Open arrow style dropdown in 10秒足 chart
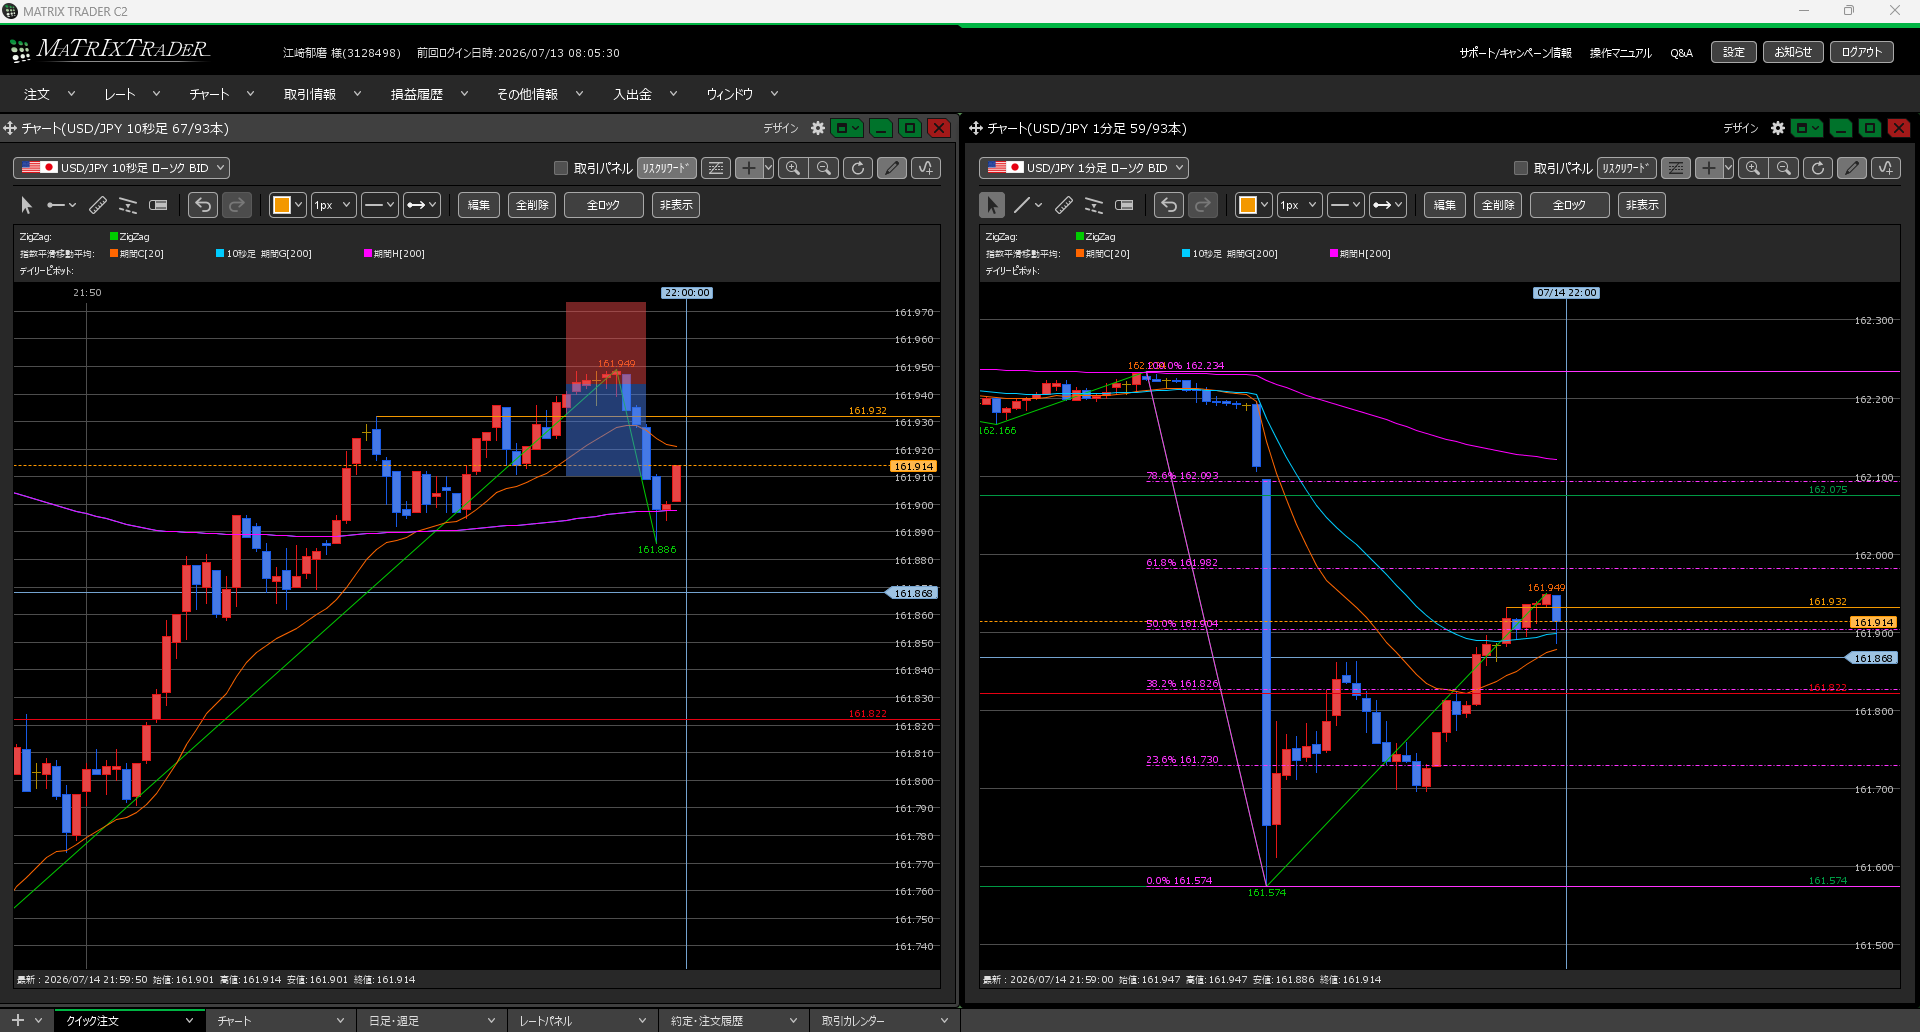Image resolution: width=1920 pixels, height=1032 pixels. [x=421, y=205]
